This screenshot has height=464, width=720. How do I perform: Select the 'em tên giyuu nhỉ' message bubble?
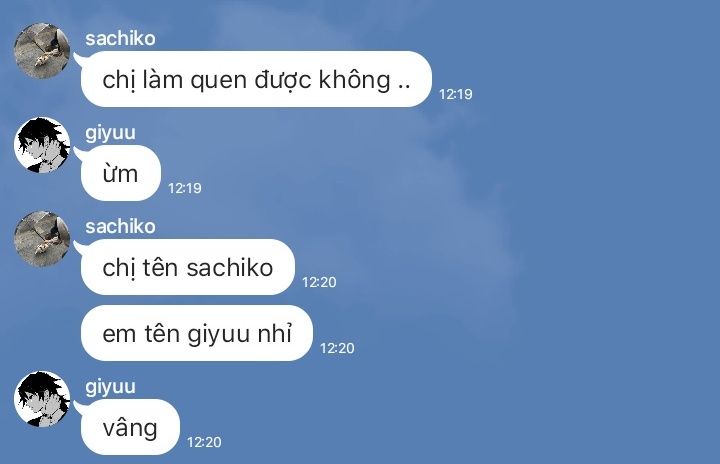coord(197,333)
